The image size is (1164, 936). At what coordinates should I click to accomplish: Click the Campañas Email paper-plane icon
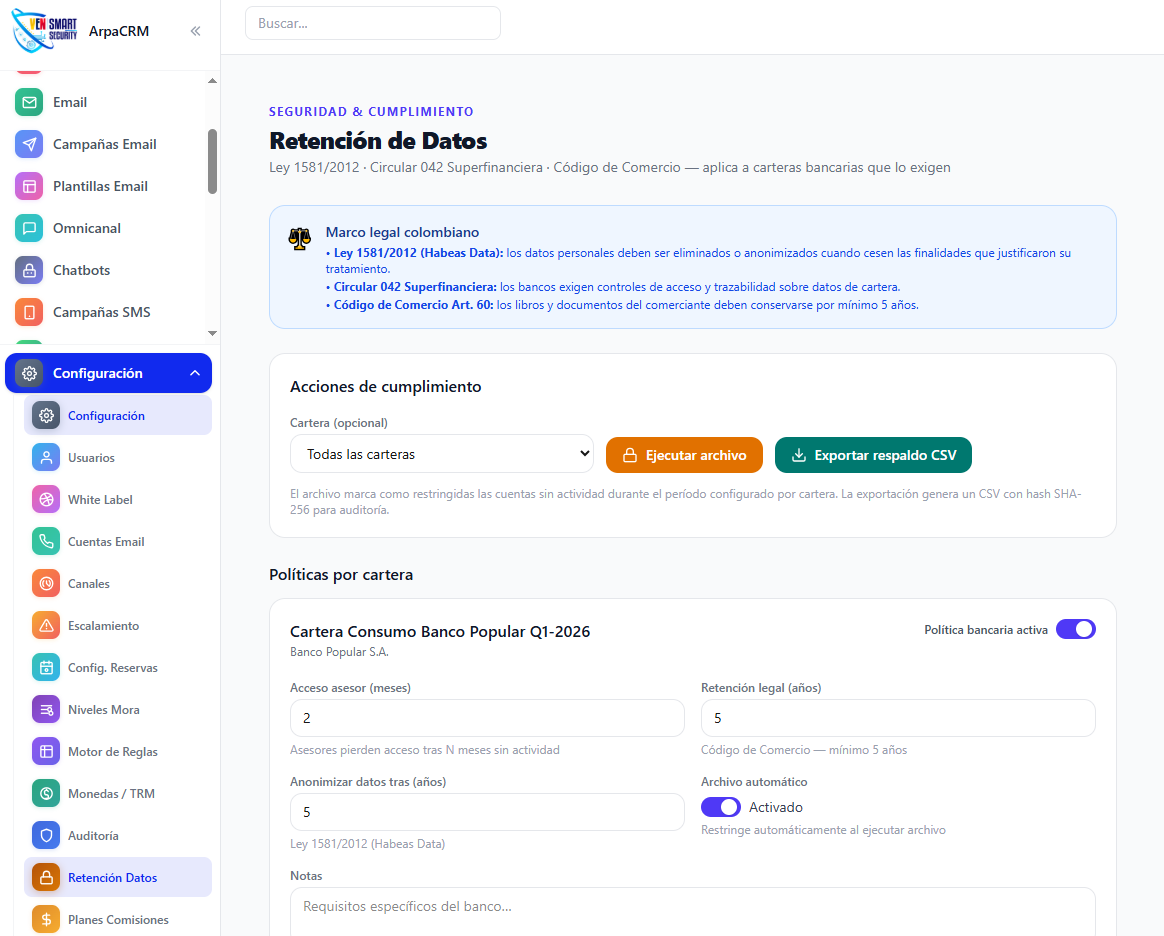29,144
